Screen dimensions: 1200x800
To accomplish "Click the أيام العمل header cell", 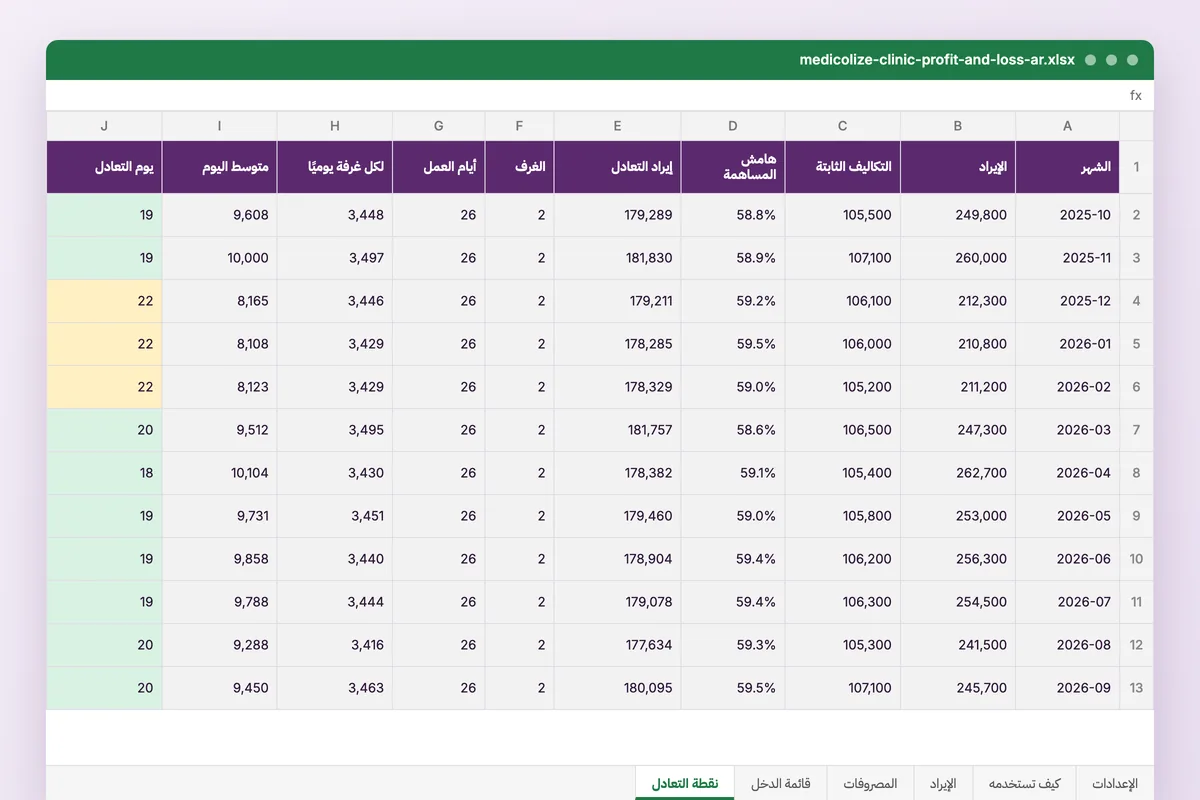I will pos(439,167).
